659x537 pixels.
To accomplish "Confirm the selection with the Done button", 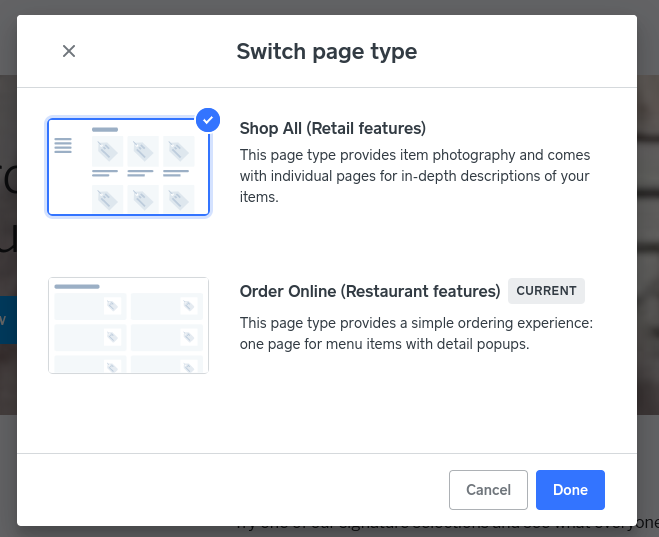I will point(570,490).
